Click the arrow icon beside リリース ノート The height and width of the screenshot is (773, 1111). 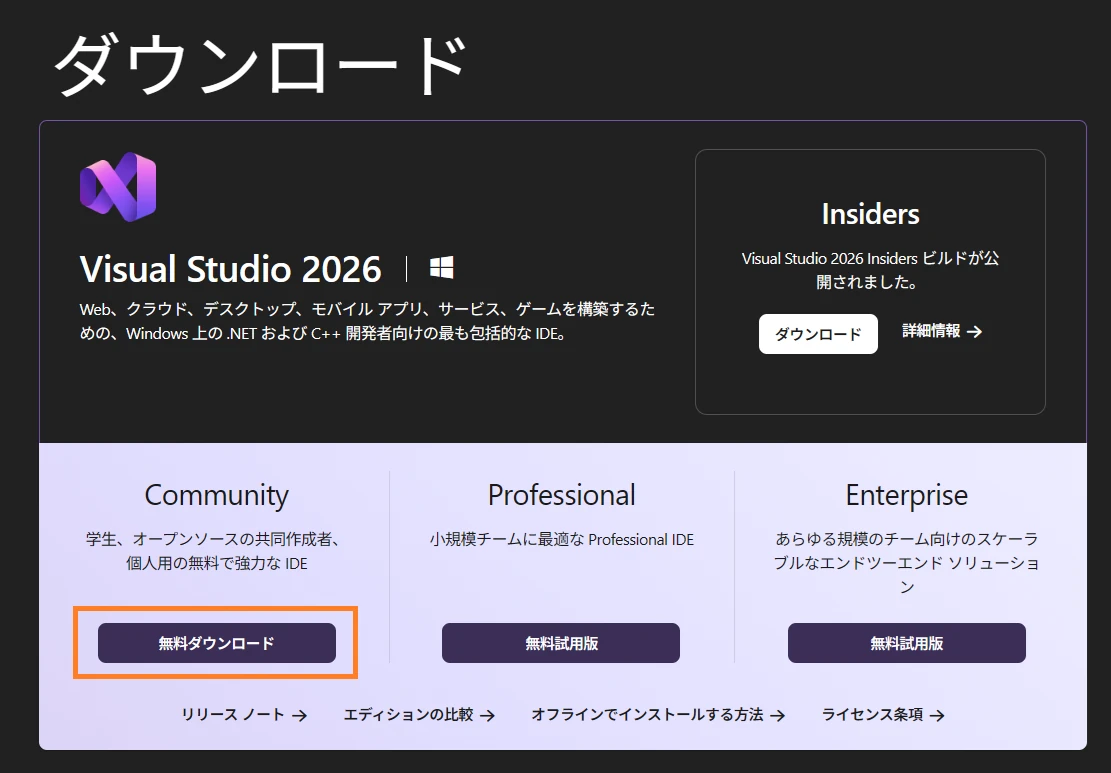(300, 715)
